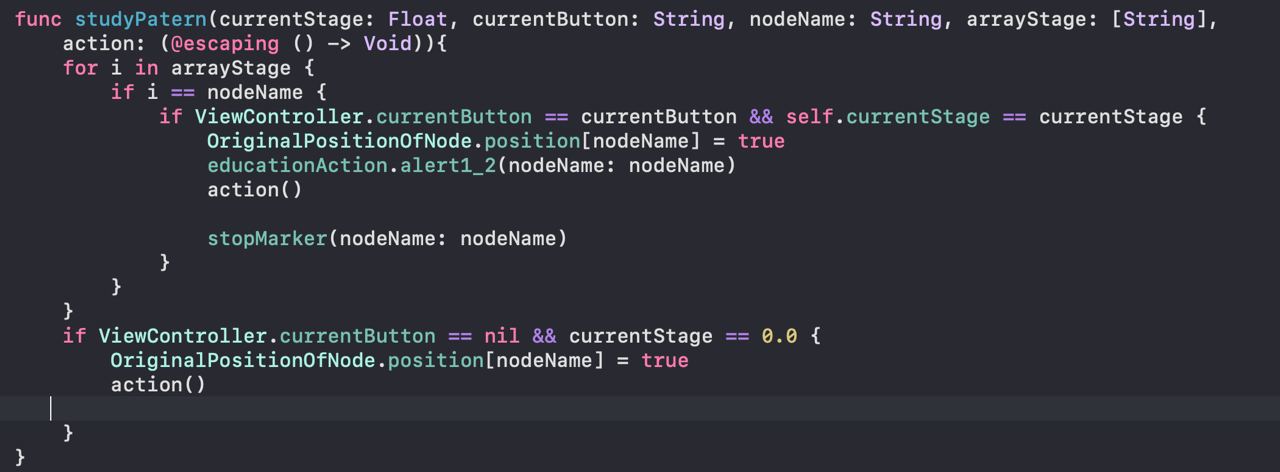Select the Void return type

click(x=387, y=44)
